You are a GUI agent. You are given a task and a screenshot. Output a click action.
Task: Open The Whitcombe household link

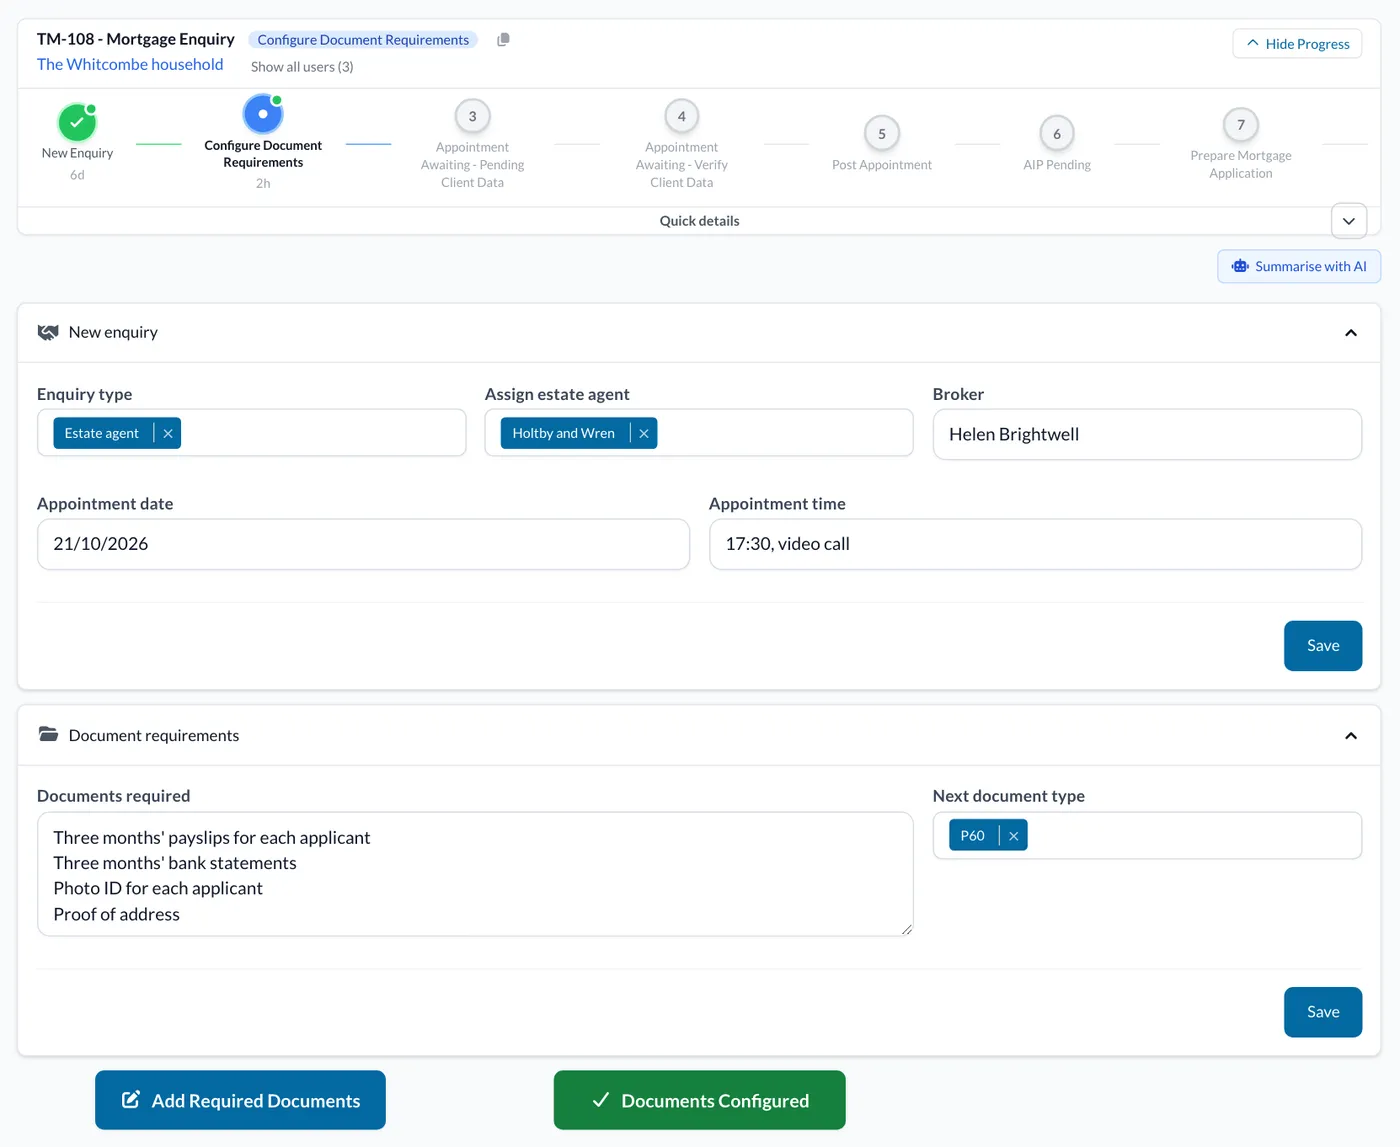130,65
